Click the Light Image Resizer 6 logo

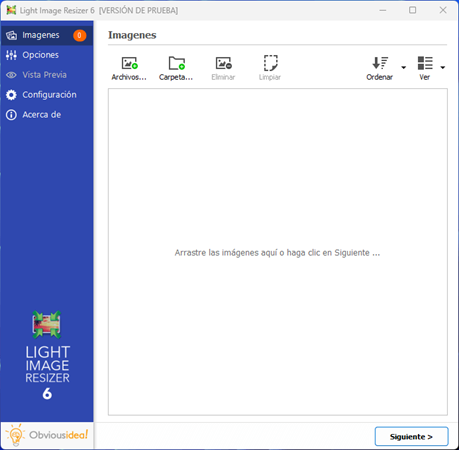(x=47, y=355)
